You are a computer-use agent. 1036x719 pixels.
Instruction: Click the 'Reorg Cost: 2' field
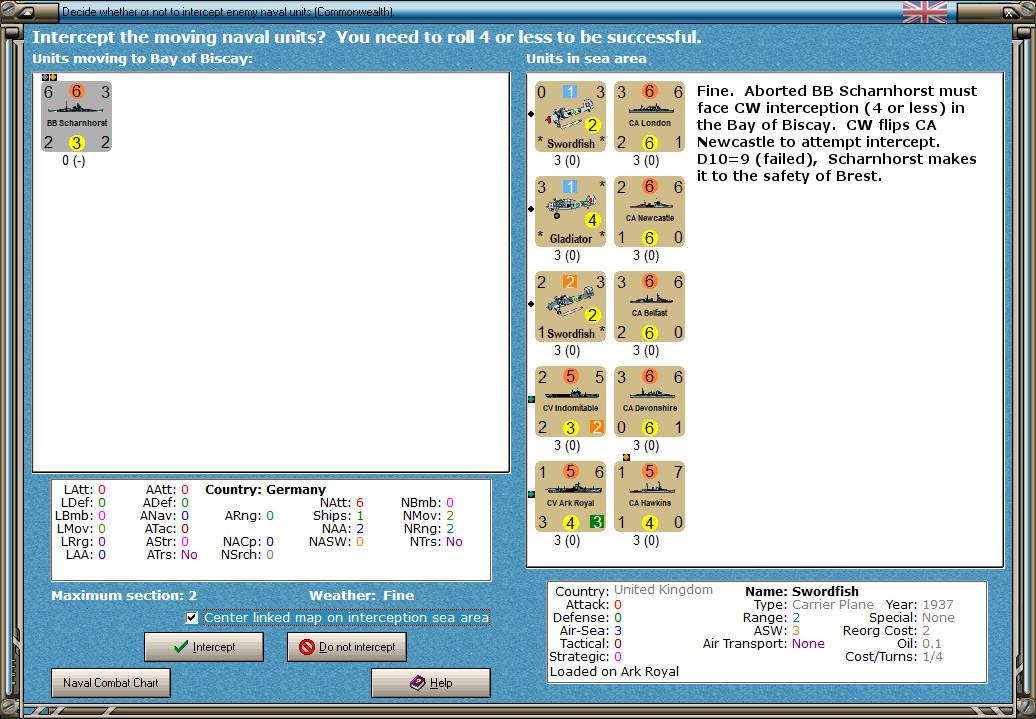pyautogui.click(x=887, y=630)
